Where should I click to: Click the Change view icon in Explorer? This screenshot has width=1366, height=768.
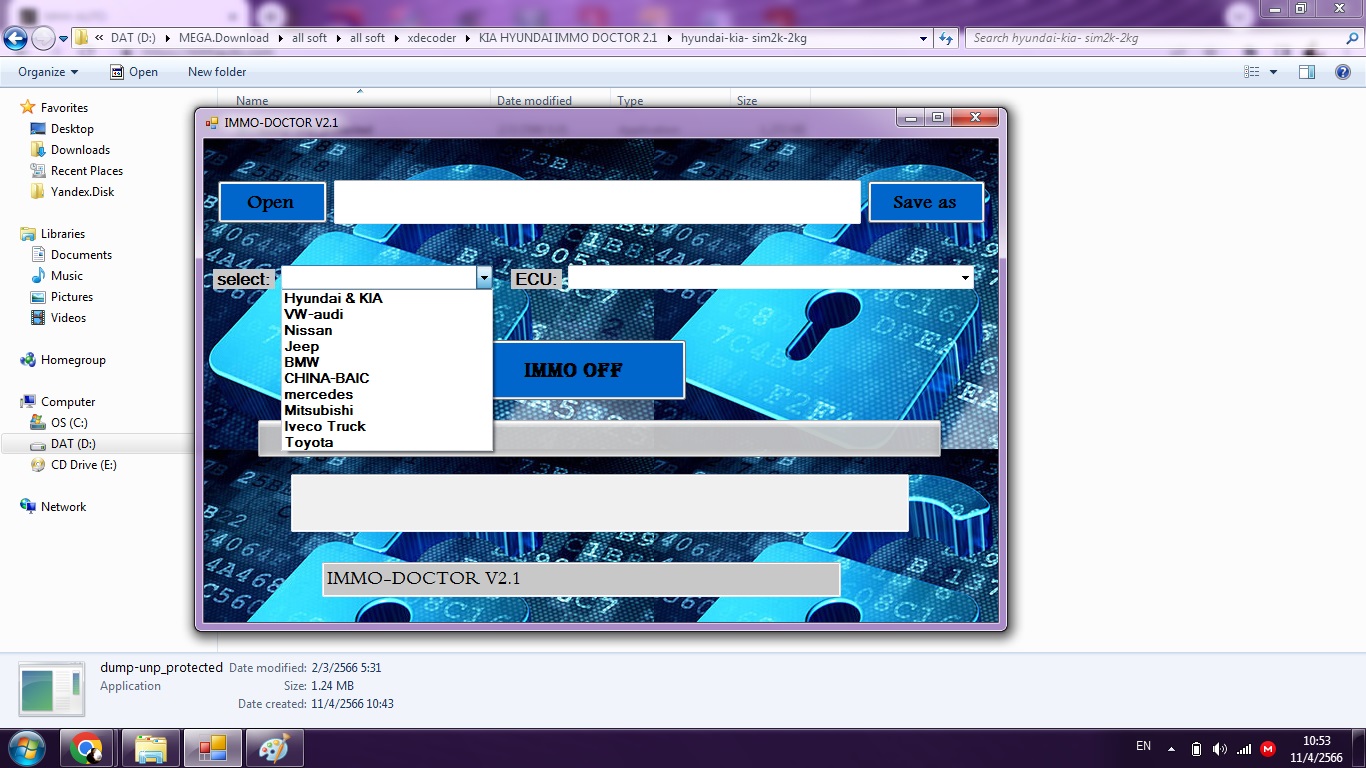(1251, 72)
